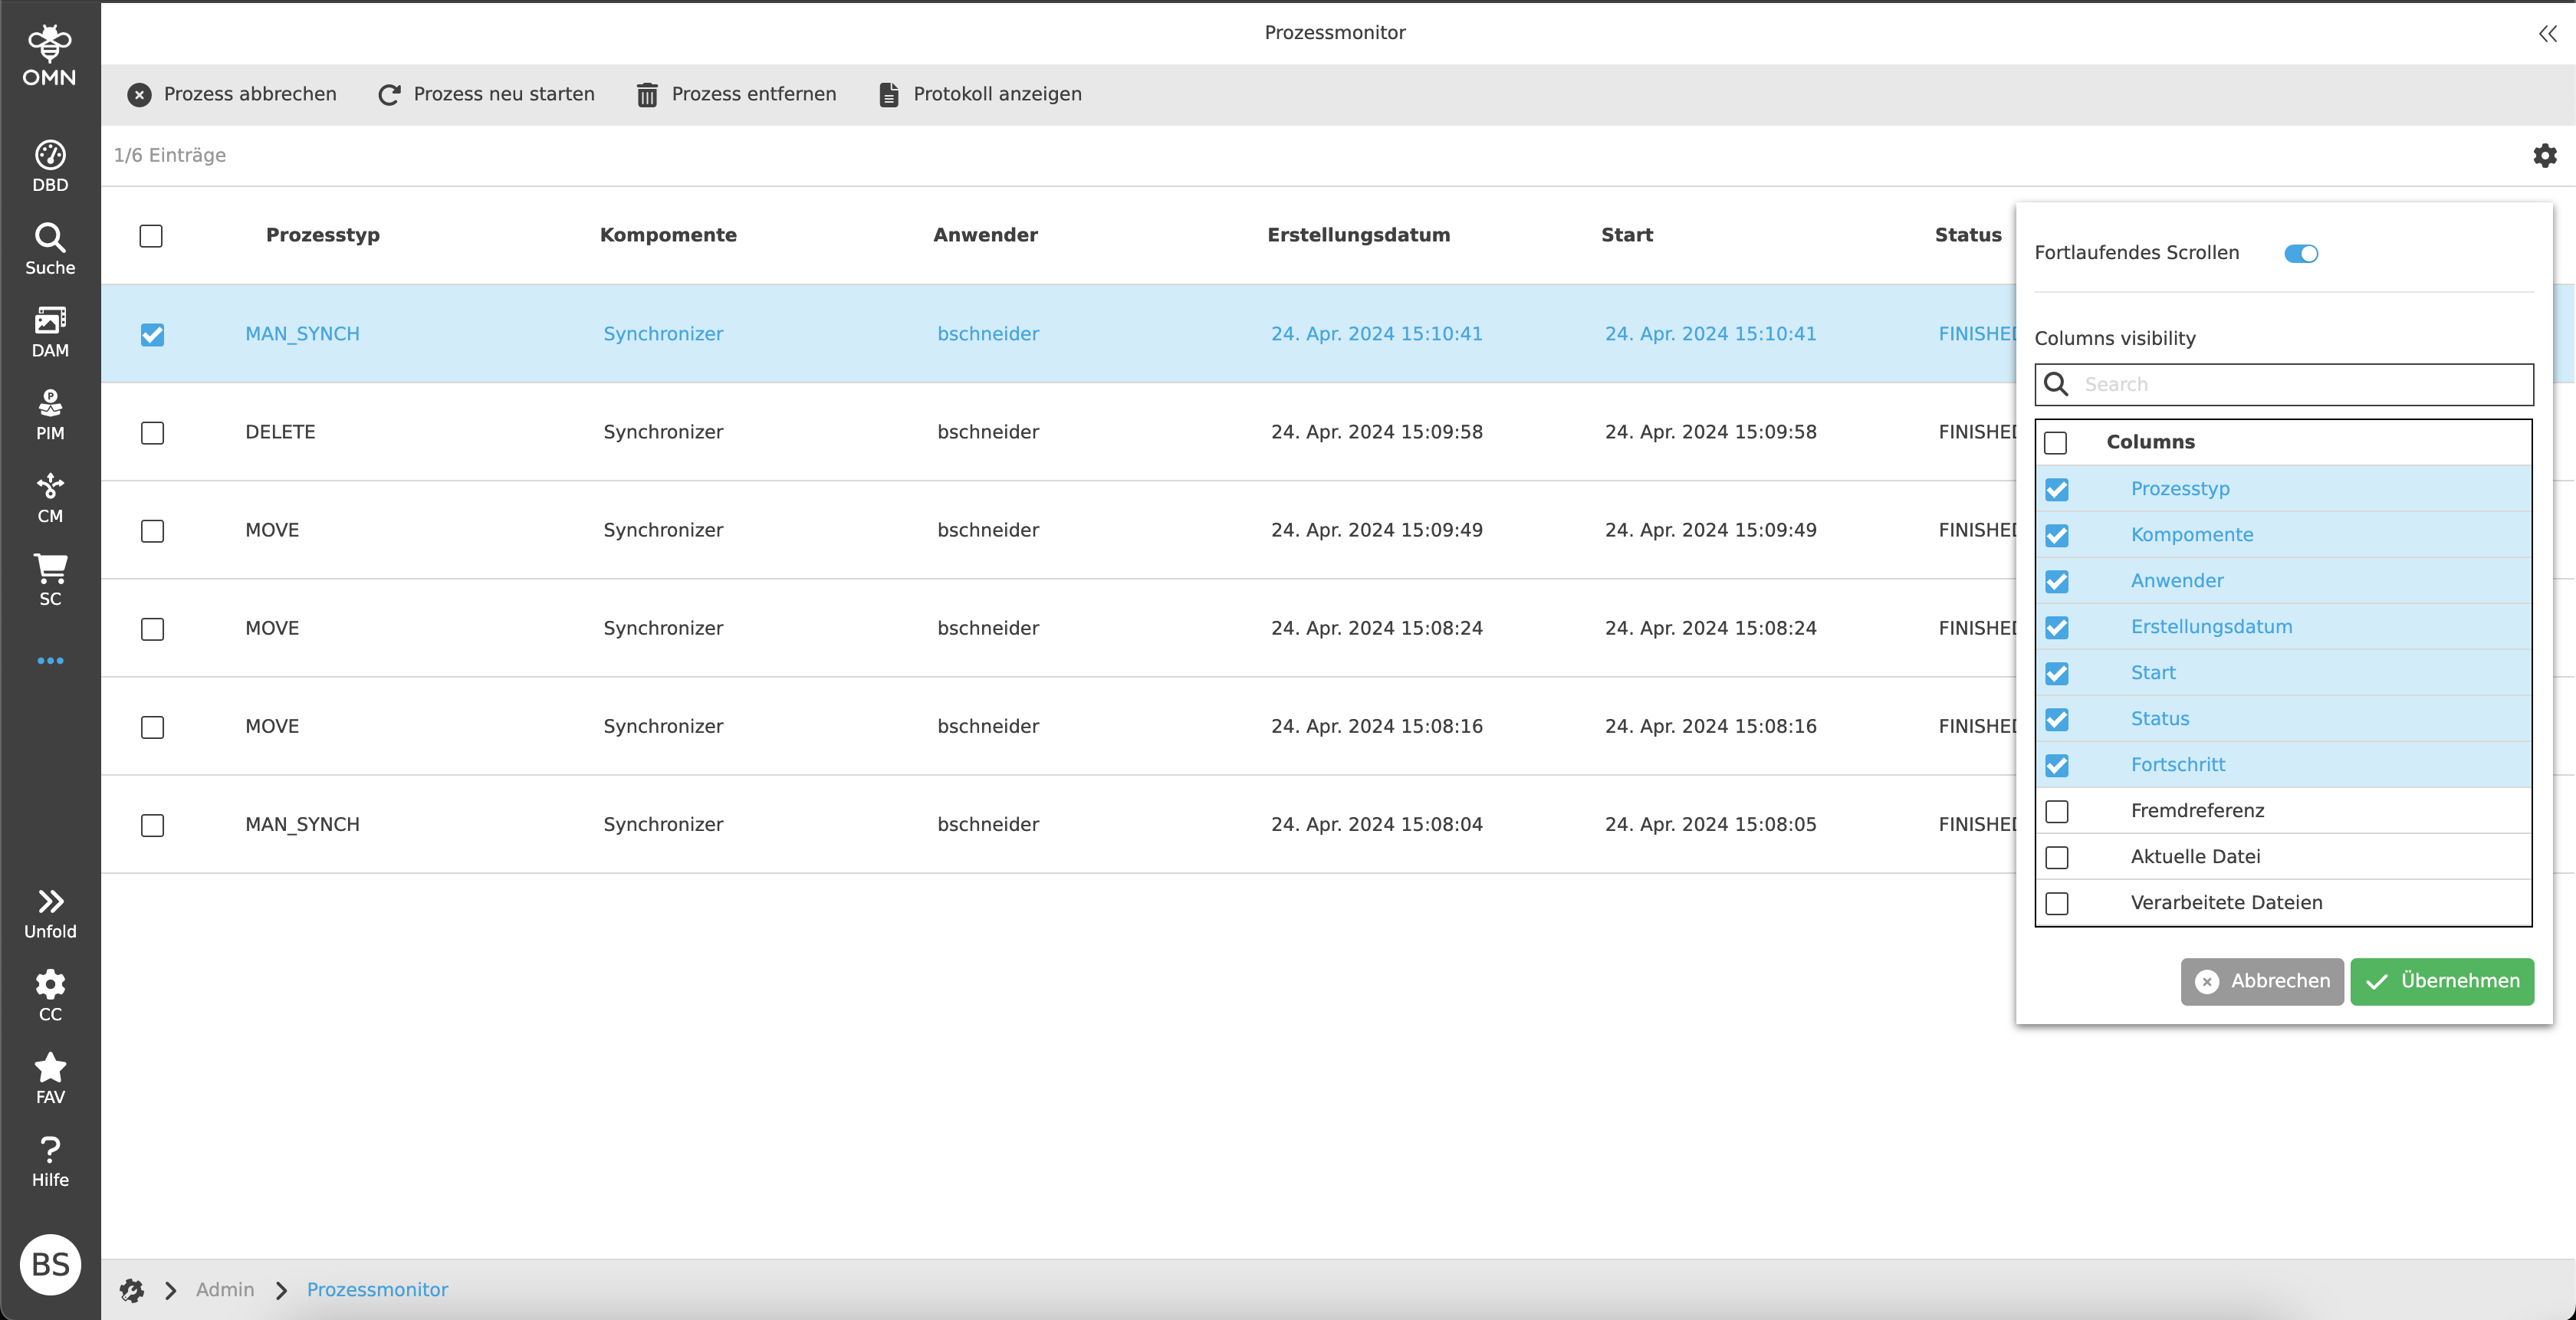
Task: Click the BS user avatar
Action: (x=50, y=1264)
